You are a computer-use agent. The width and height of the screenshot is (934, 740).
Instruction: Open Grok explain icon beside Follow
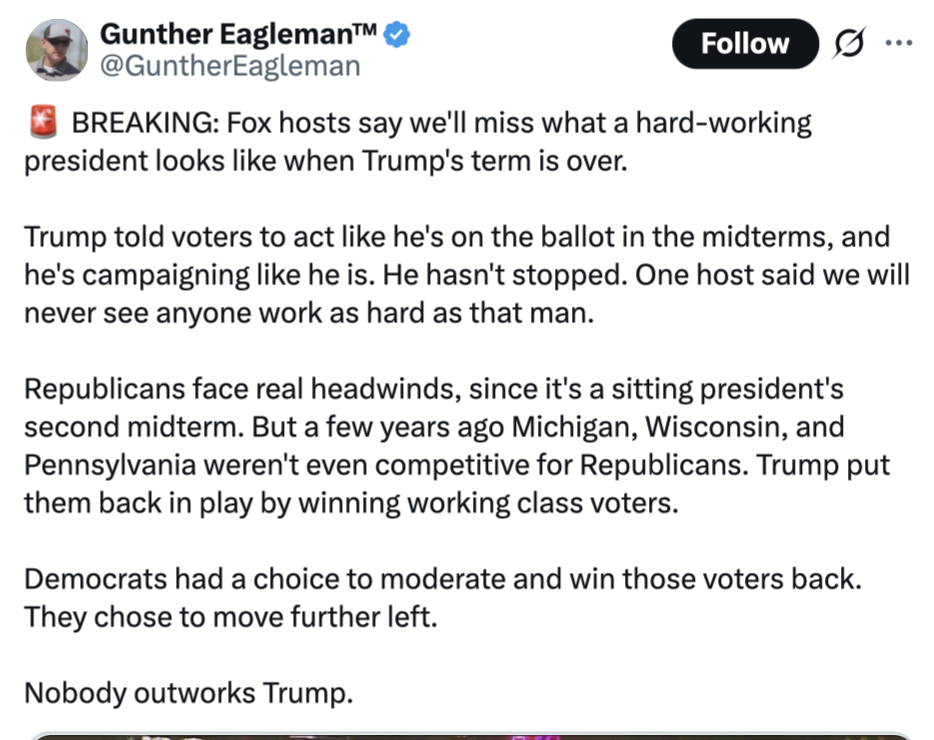(849, 43)
